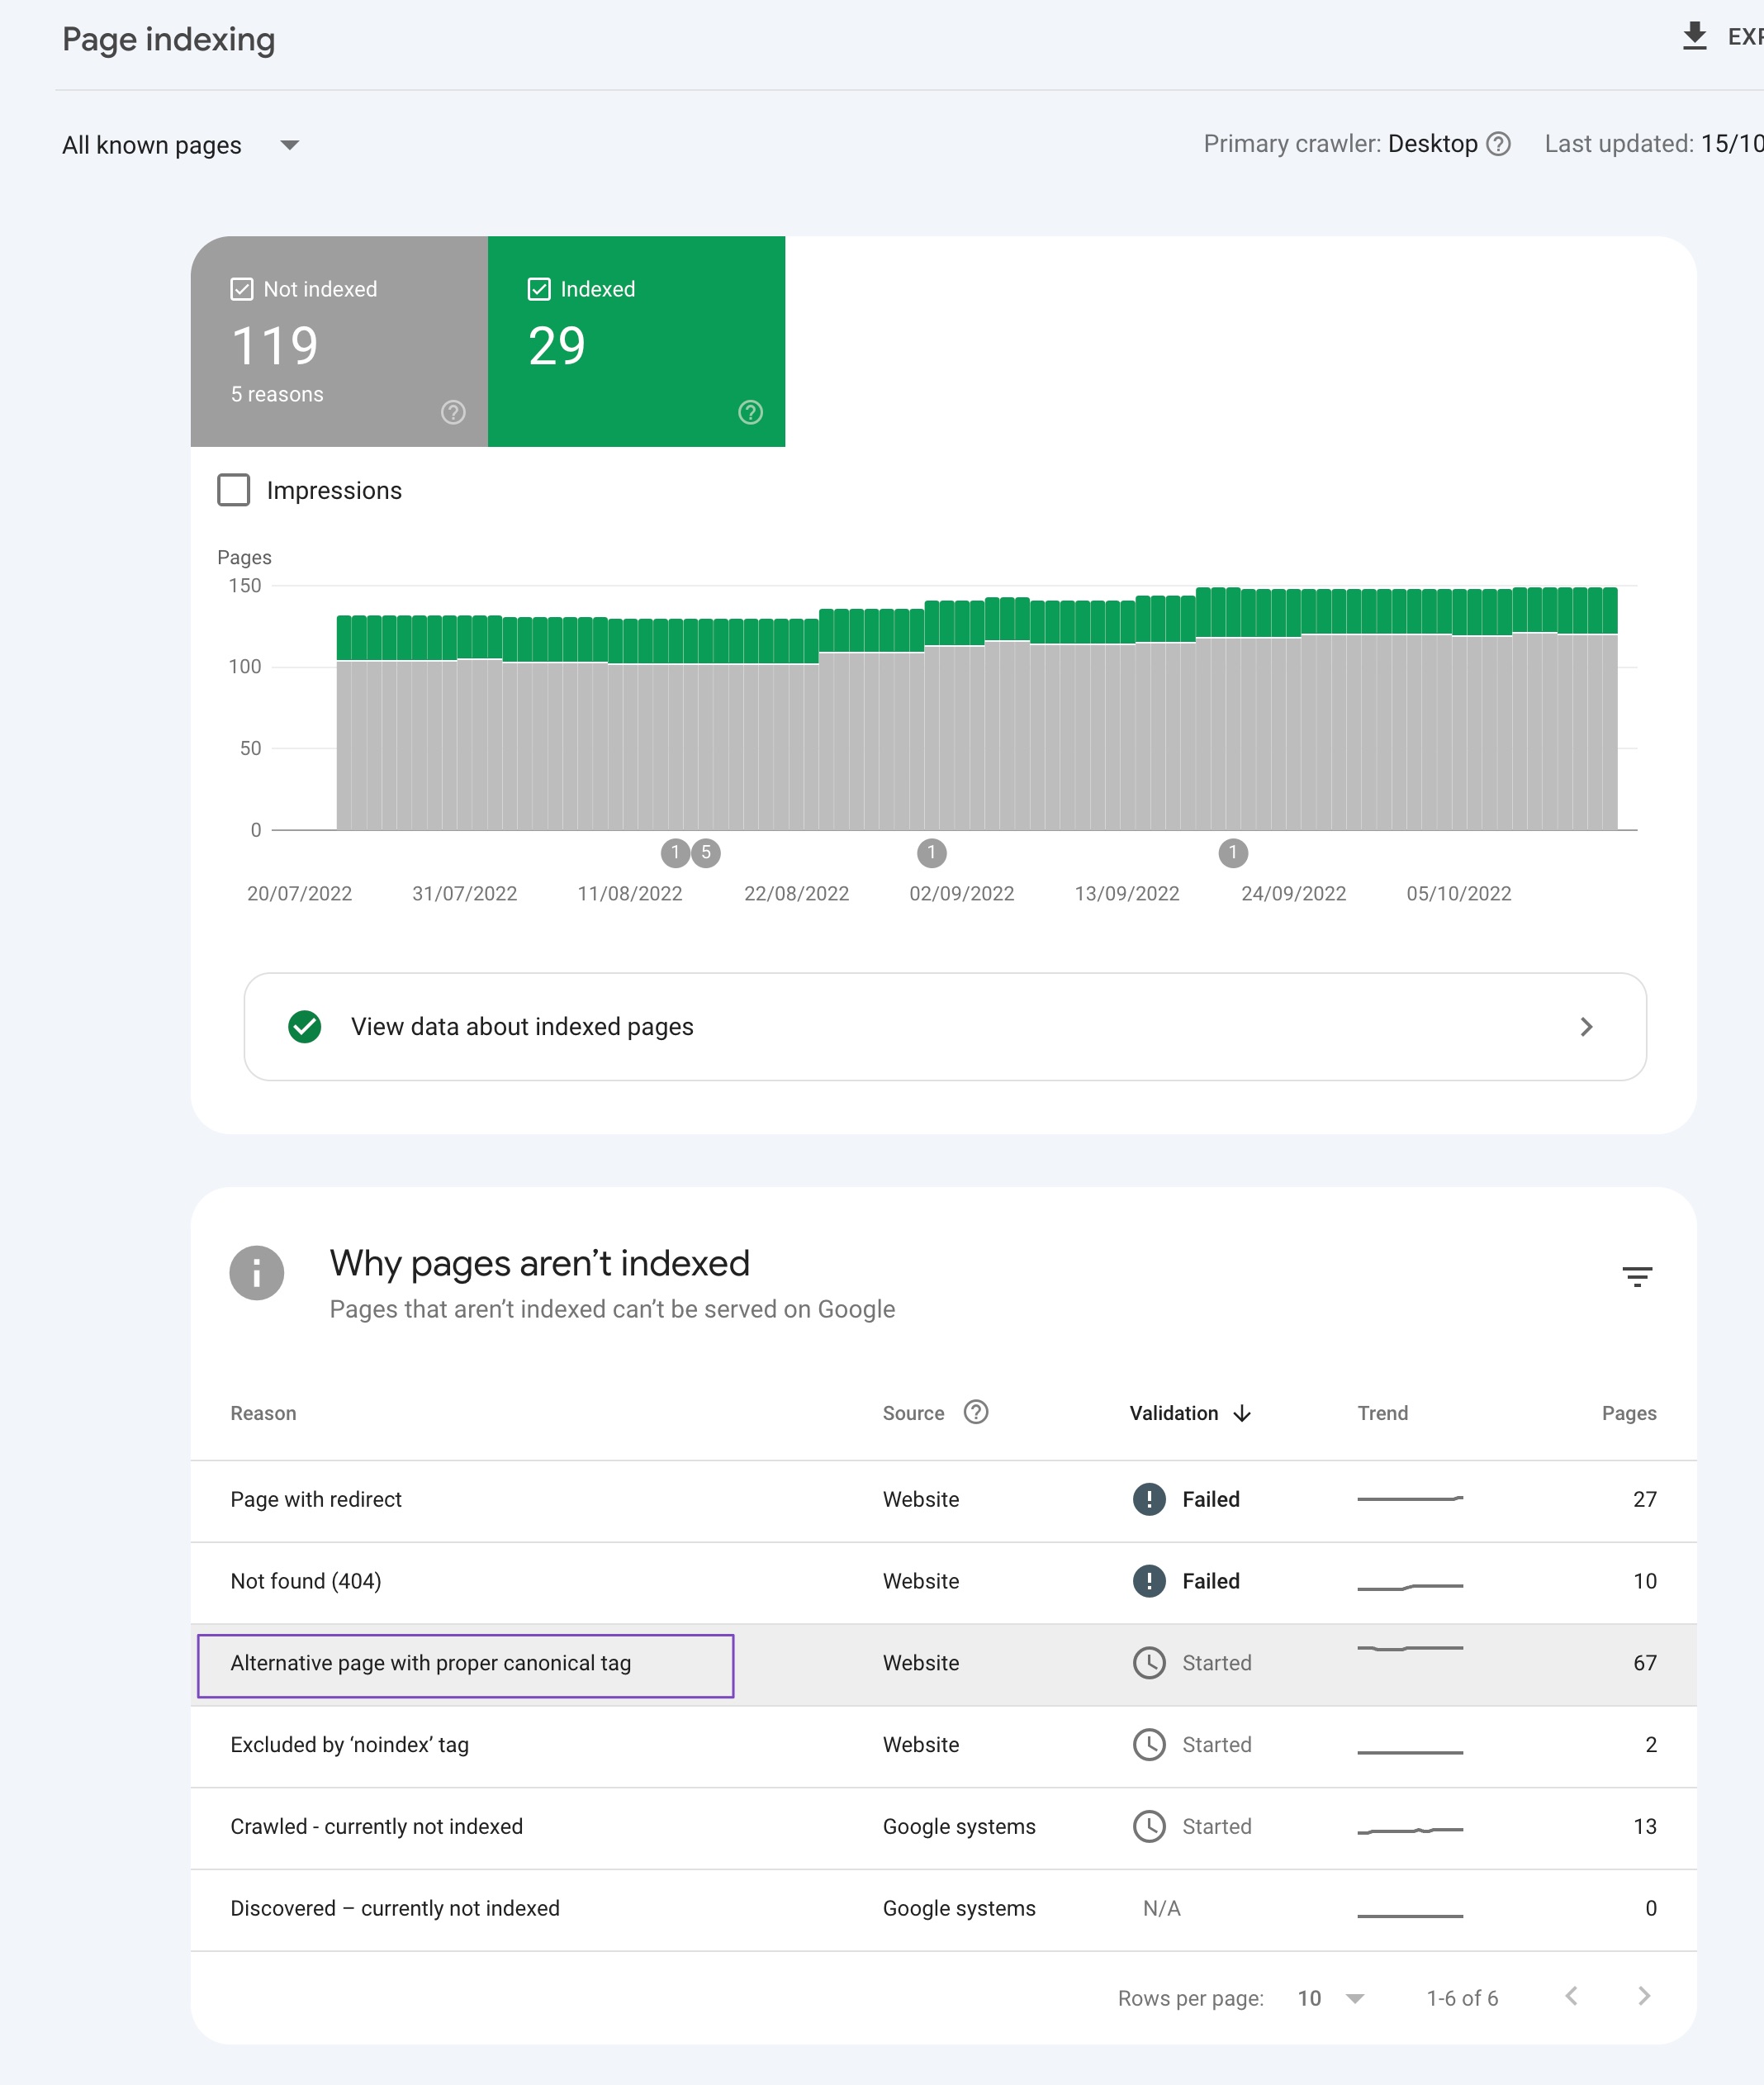The image size is (1764, 2085).
Task: Open the table filter icon
Action: point(1636,1276)
